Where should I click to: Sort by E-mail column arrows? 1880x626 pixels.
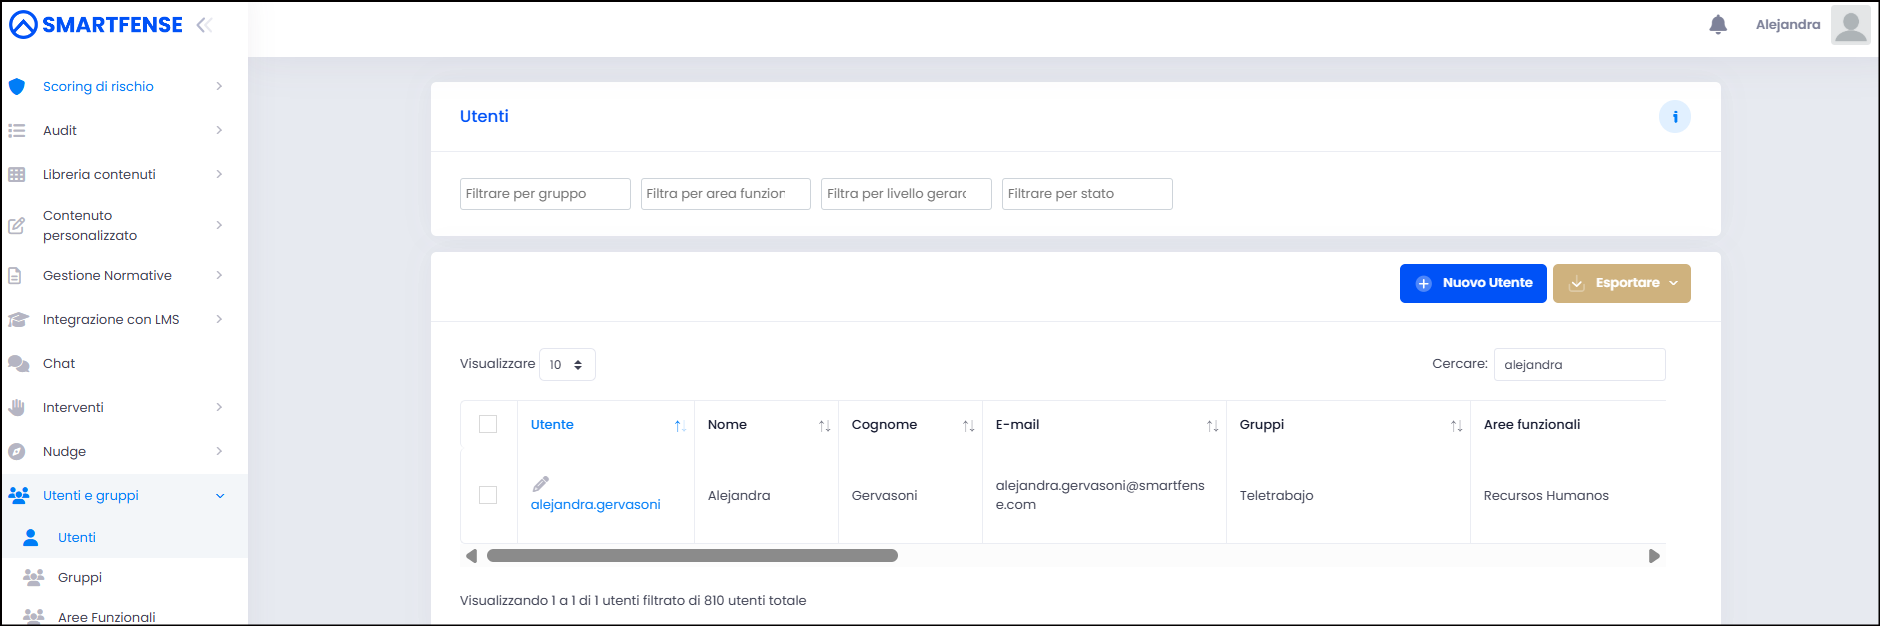1212,426
